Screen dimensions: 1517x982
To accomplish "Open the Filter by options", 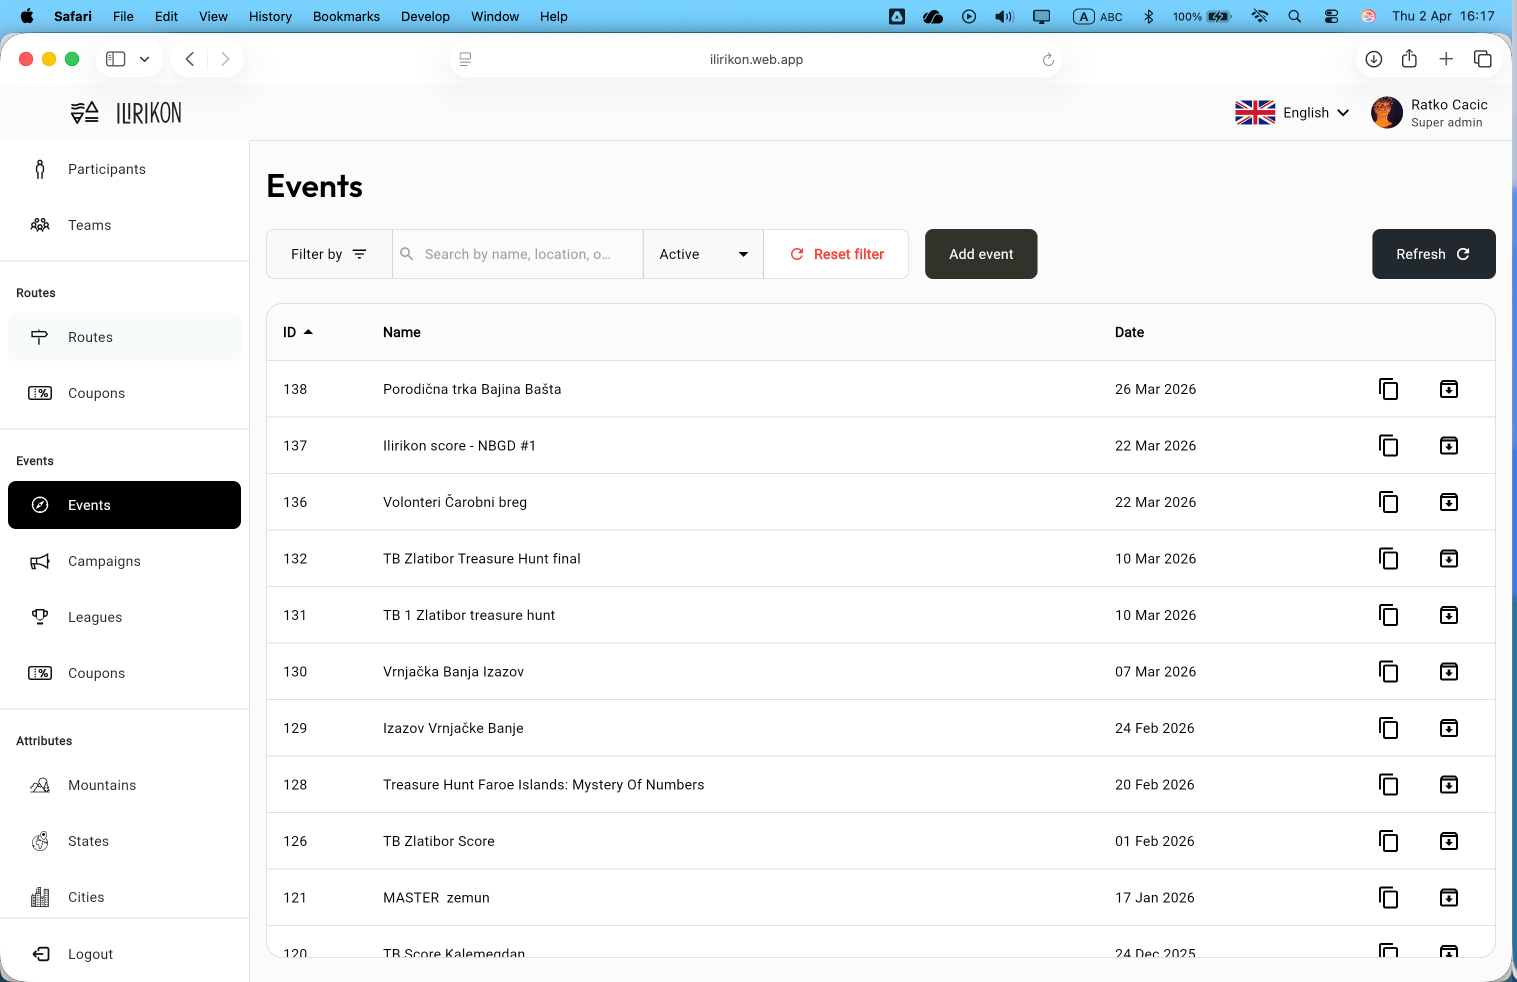I will 328,254.
